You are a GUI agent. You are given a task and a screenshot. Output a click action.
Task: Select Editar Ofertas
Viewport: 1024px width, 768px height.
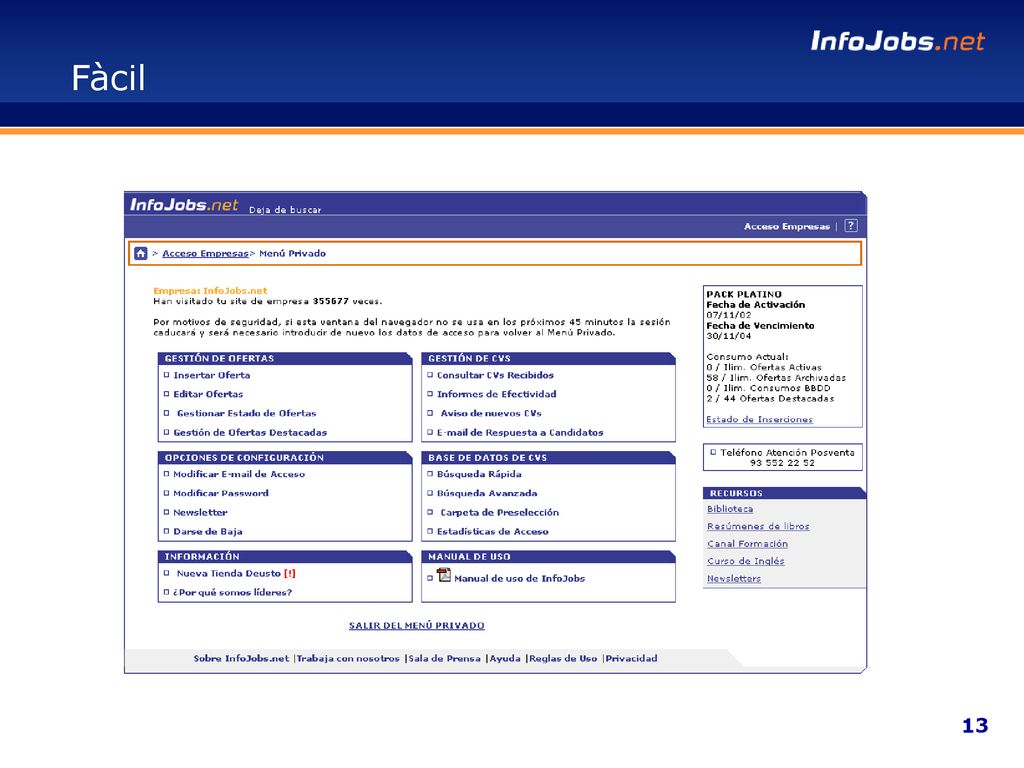[x=208, y=394]
